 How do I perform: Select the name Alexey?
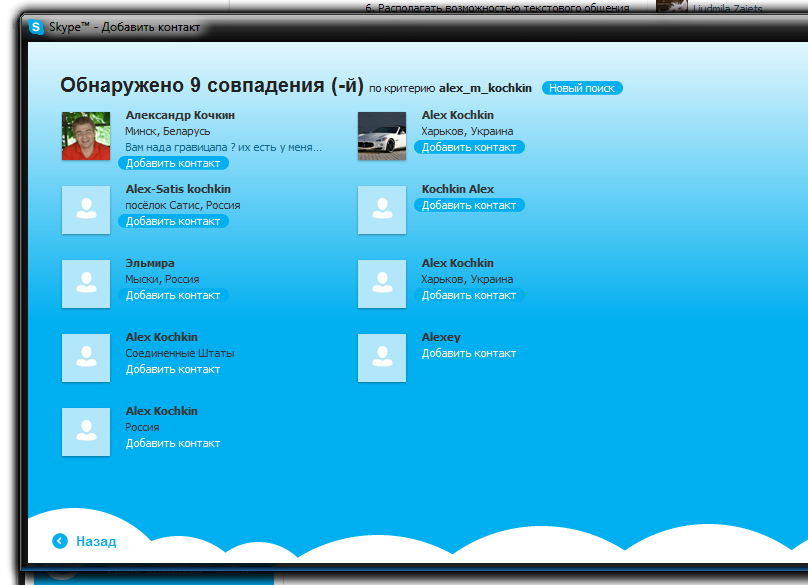[441, 337]
